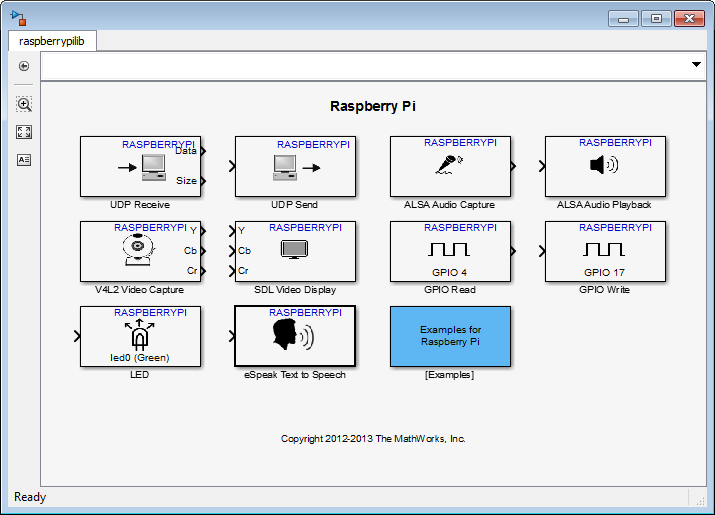Click the V4L2 Video Capture label
This screenshot has width=715, height=515.
point(140,290)
